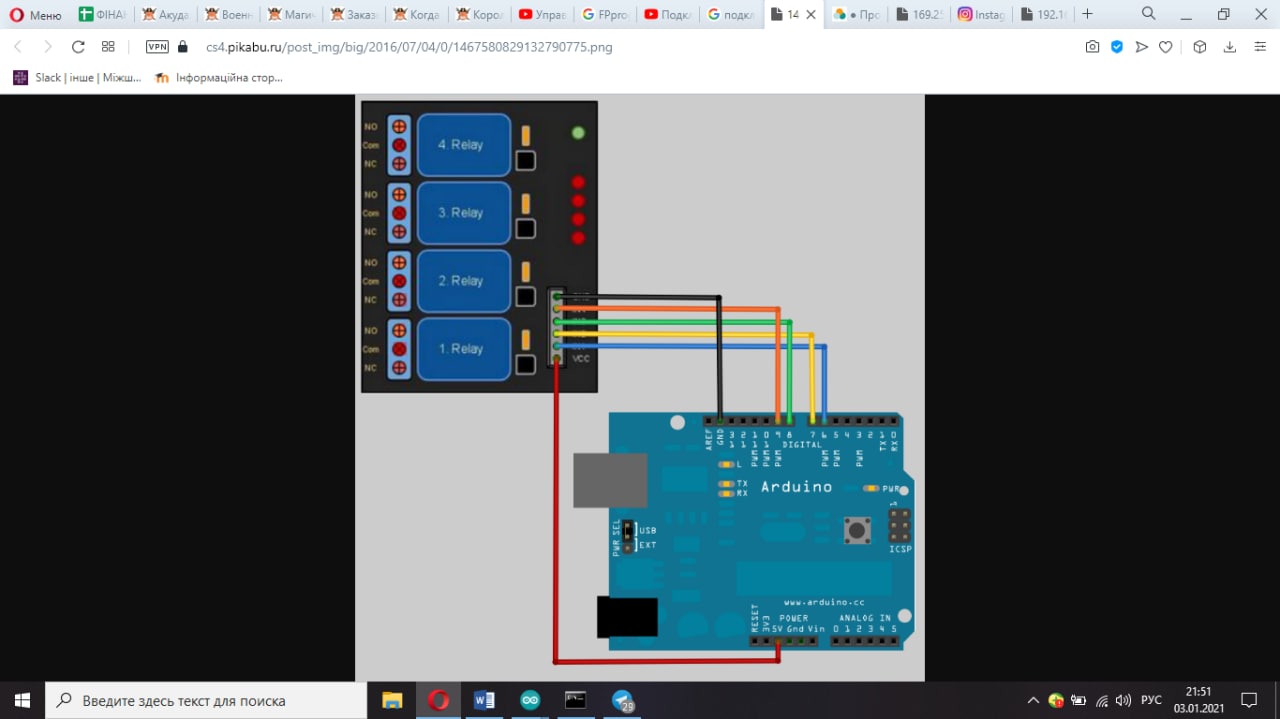Image resolution: width=1280 pixels, height=719 pixels.
Task: Switch to the FPpro tab
Action: click(x=607, y=15)
